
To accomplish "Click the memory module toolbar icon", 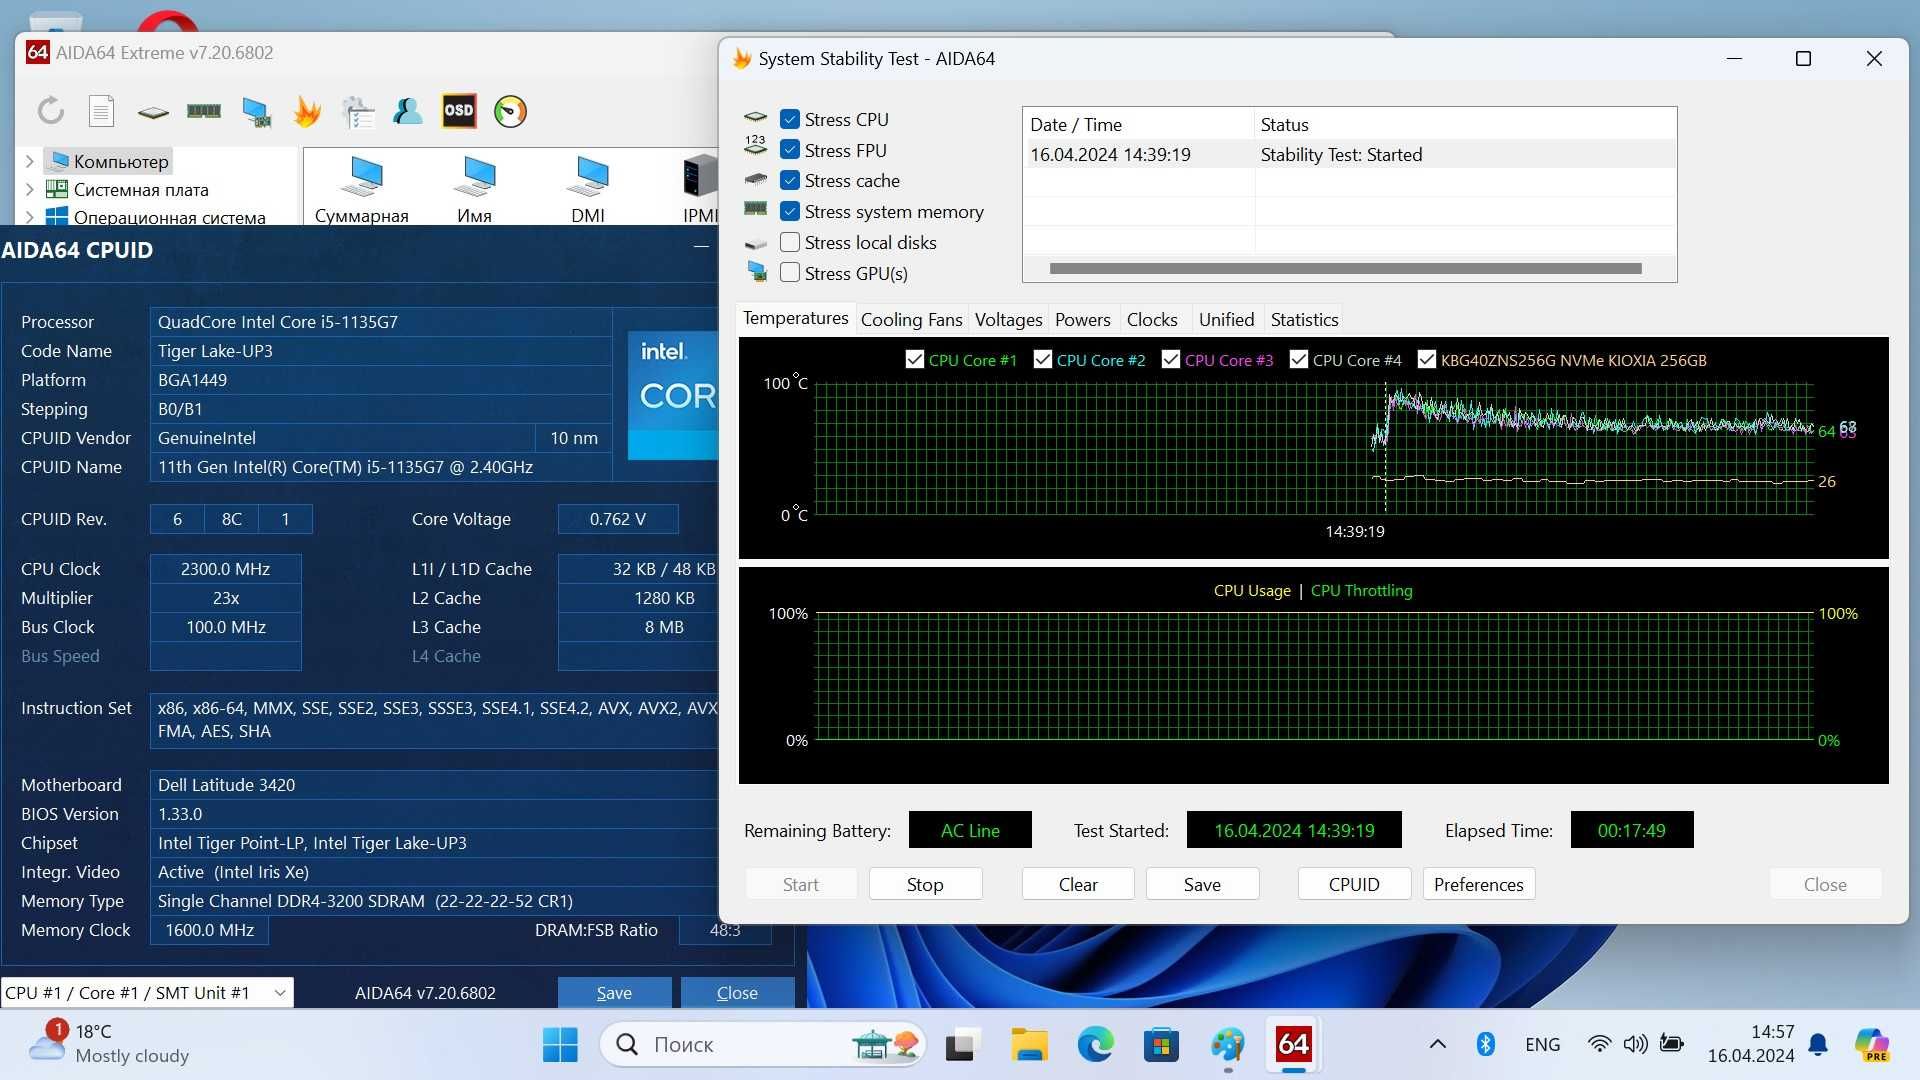I will pos(204,111).
